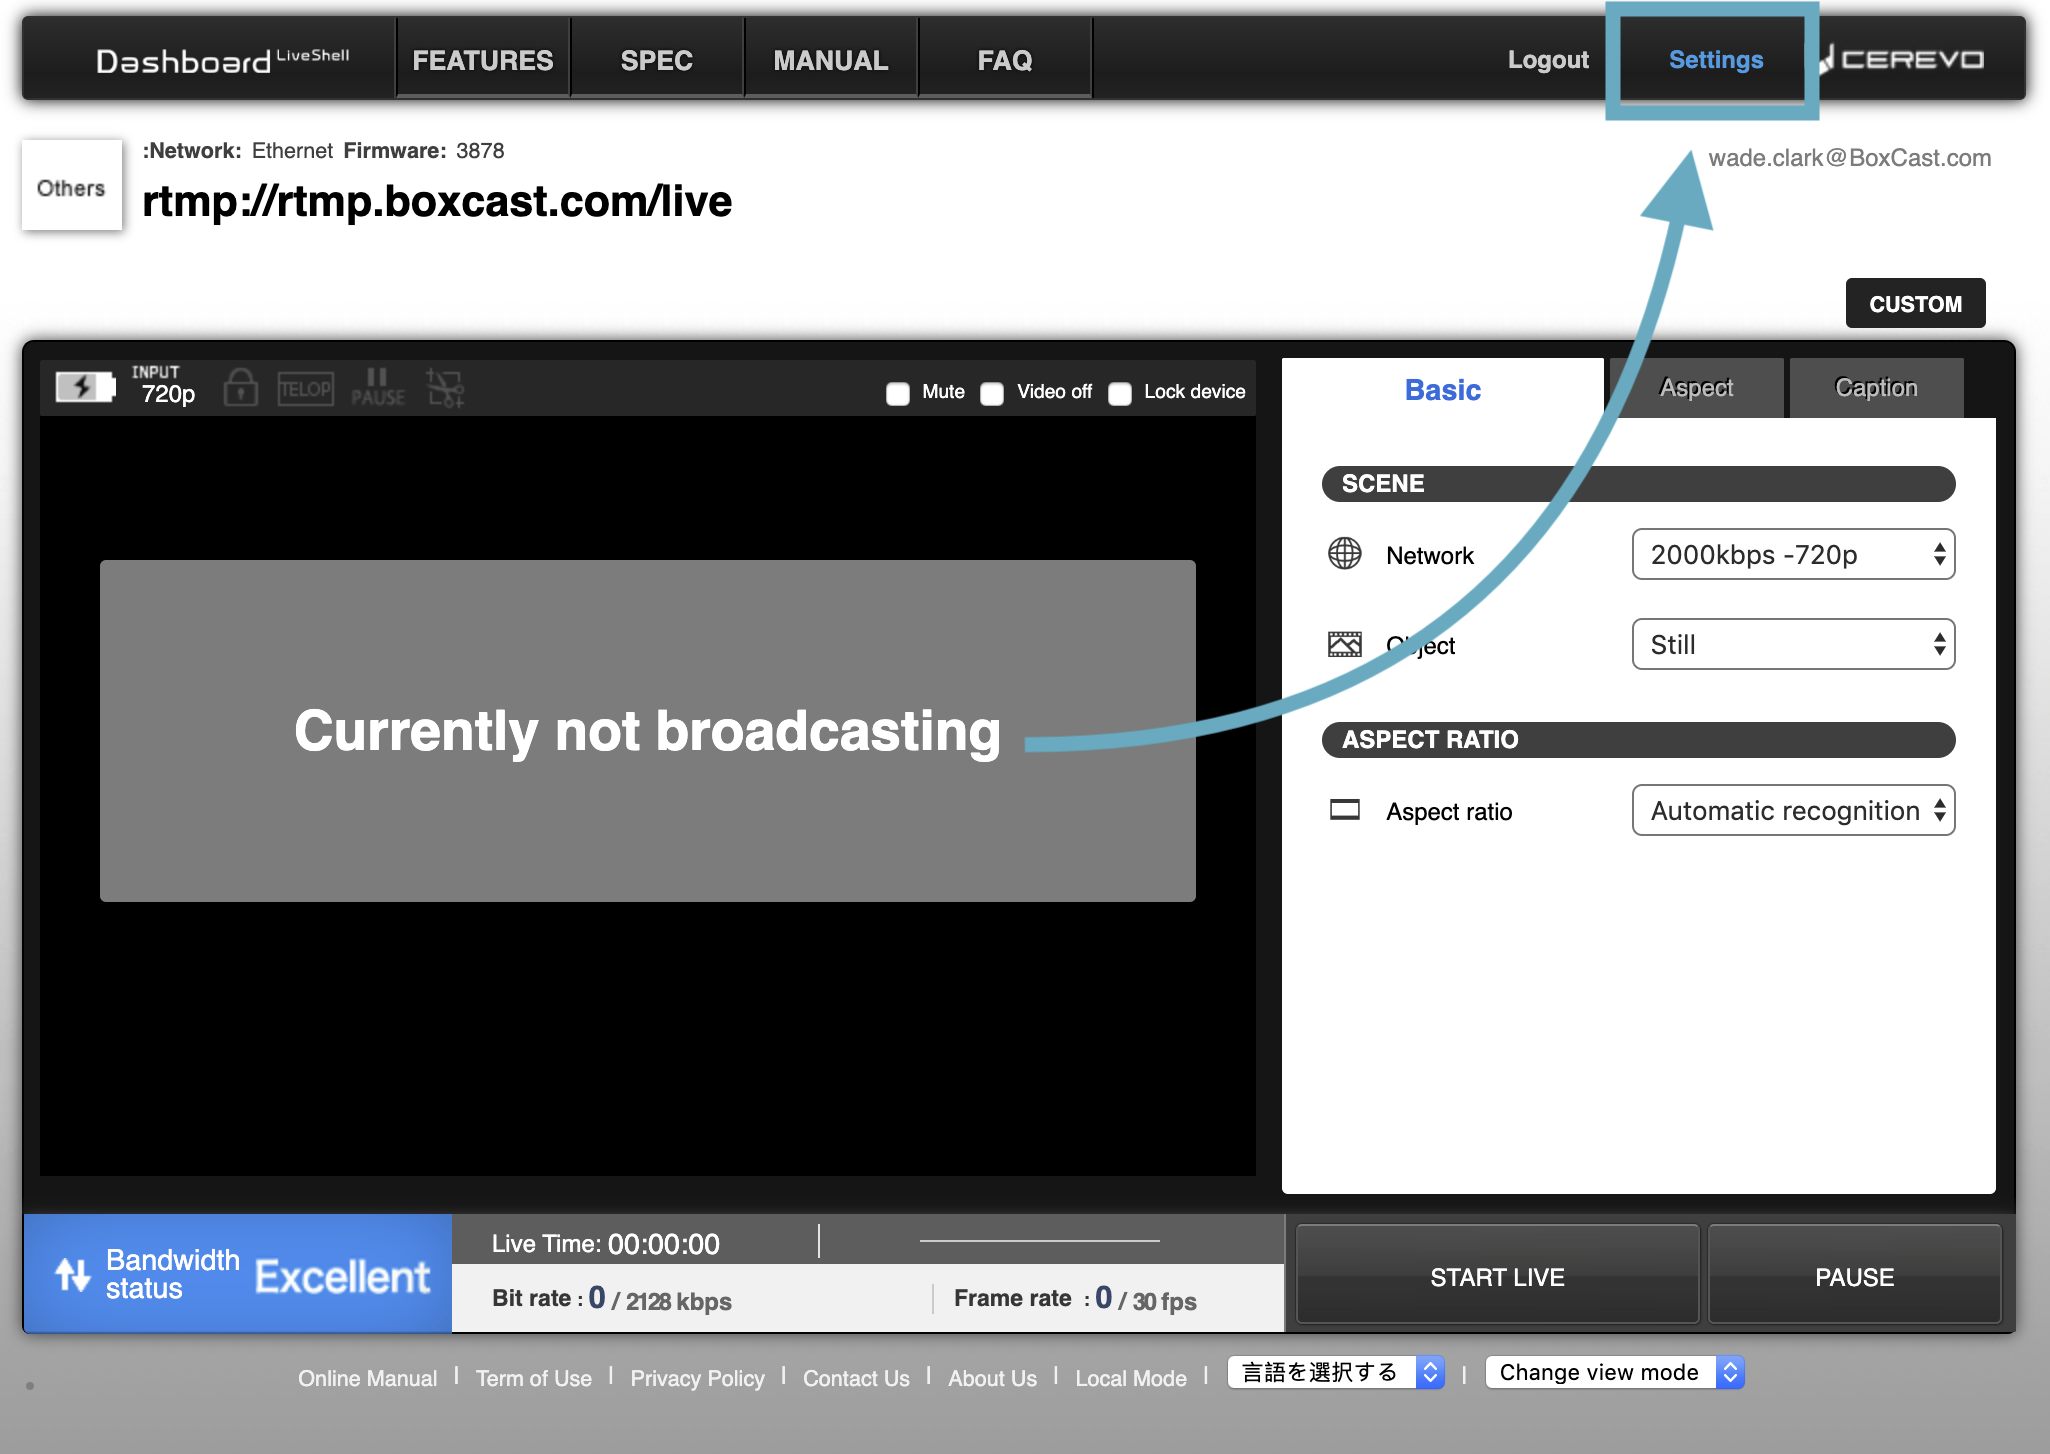Screen dimensions: 2050x1454
Task: Click the TELOP icon
Action: click(x=306, y=388)
